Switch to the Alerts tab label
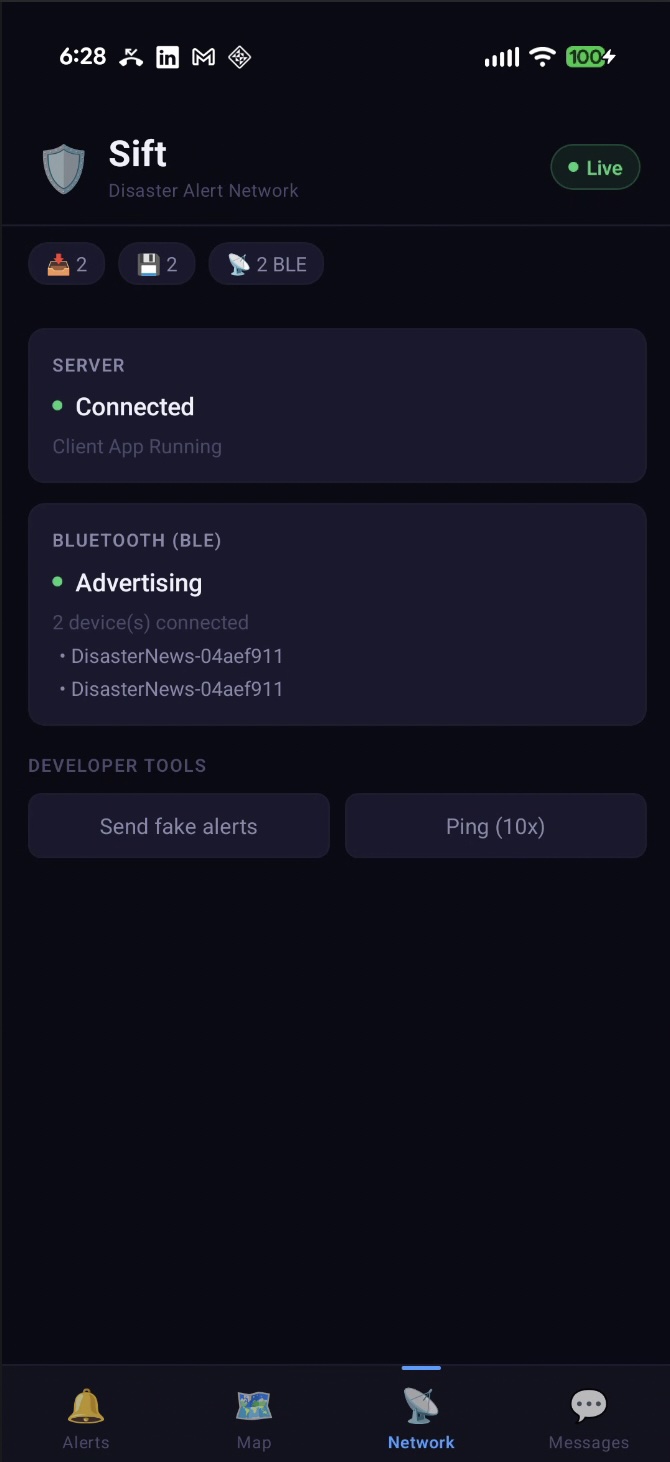The width and height of the screenshot is (670, 1462). pyautogui.click(x=86, y=1442)
